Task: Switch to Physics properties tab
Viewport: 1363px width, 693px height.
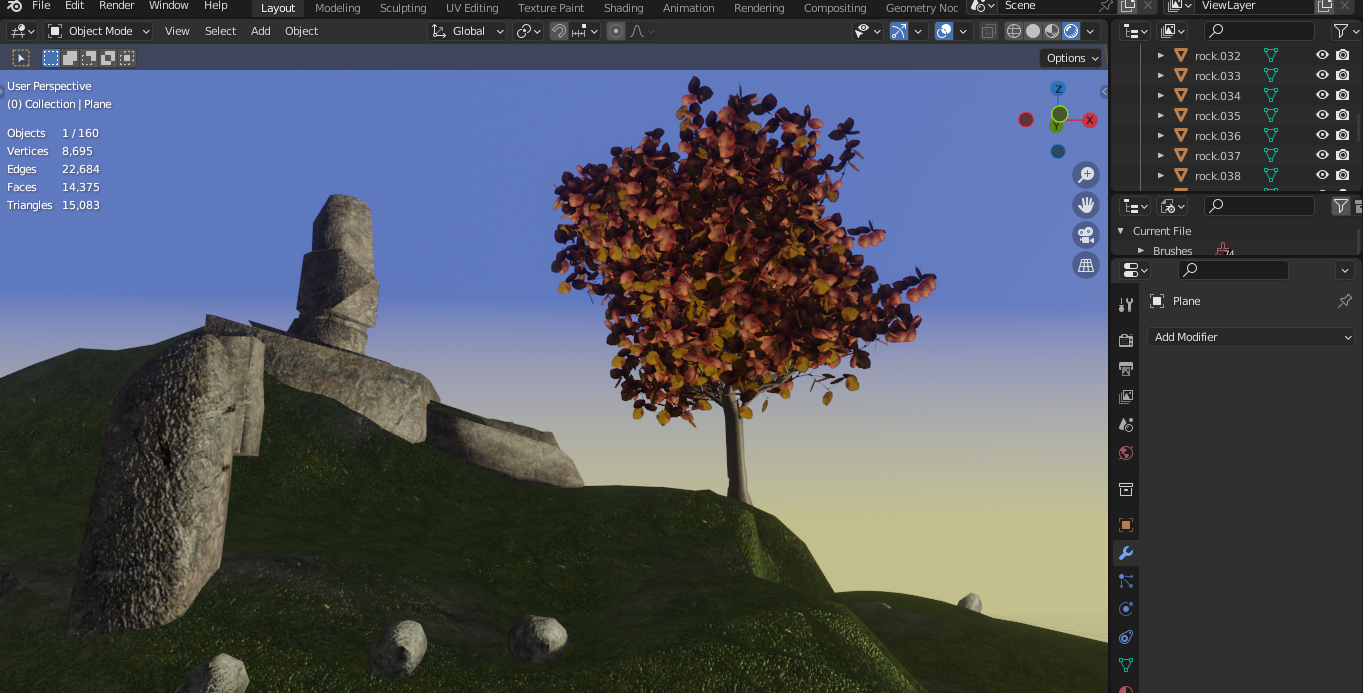Action: [x=1126, y=609]
